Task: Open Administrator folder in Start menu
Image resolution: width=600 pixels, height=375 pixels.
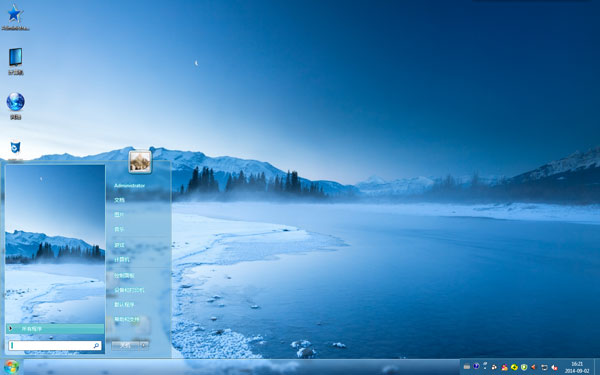Action: pyautogui.click(x=130, y=186)
